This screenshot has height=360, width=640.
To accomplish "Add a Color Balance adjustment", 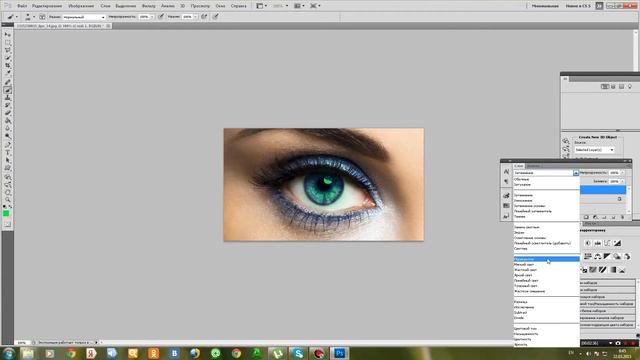I will (598, 256).
